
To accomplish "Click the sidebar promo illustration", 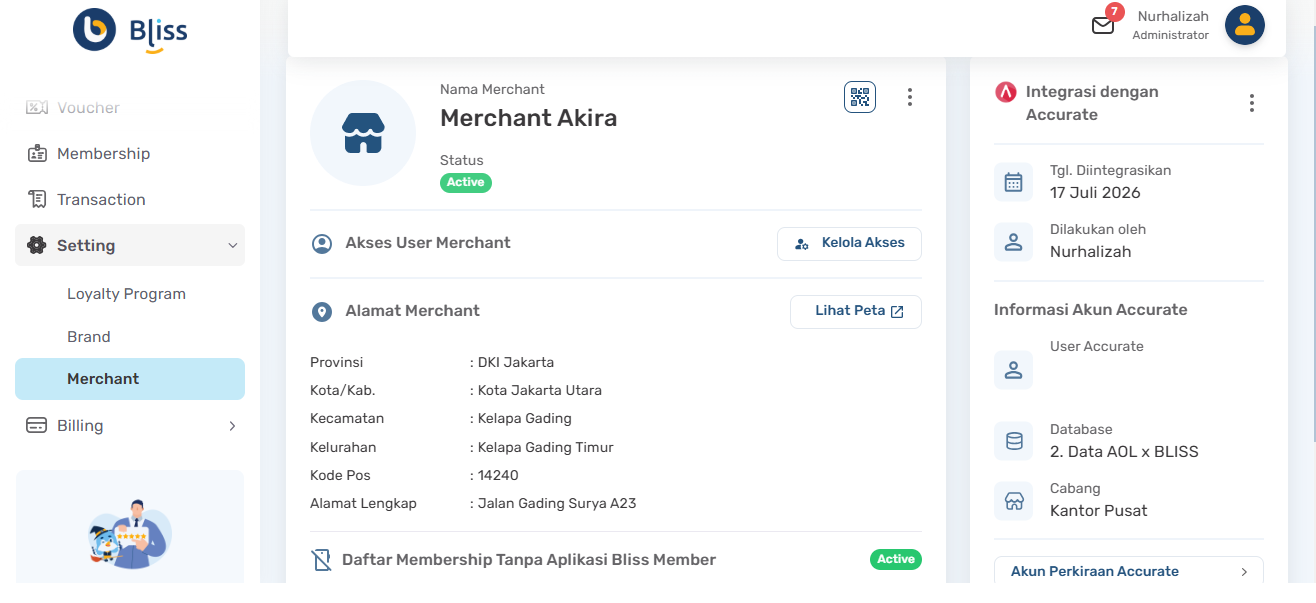I will (x=130, y=534).
